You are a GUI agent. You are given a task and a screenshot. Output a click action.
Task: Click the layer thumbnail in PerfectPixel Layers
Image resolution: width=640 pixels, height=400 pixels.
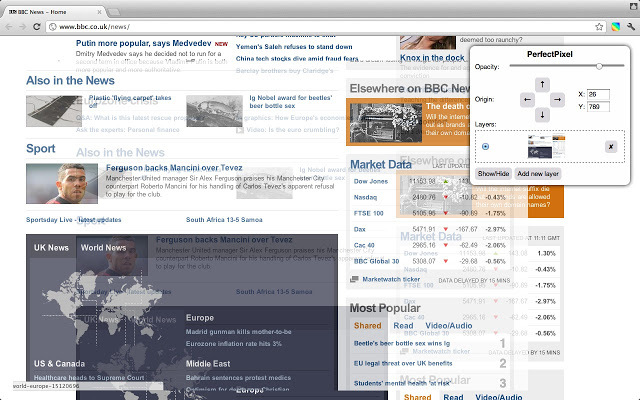(x=547, y=147)
